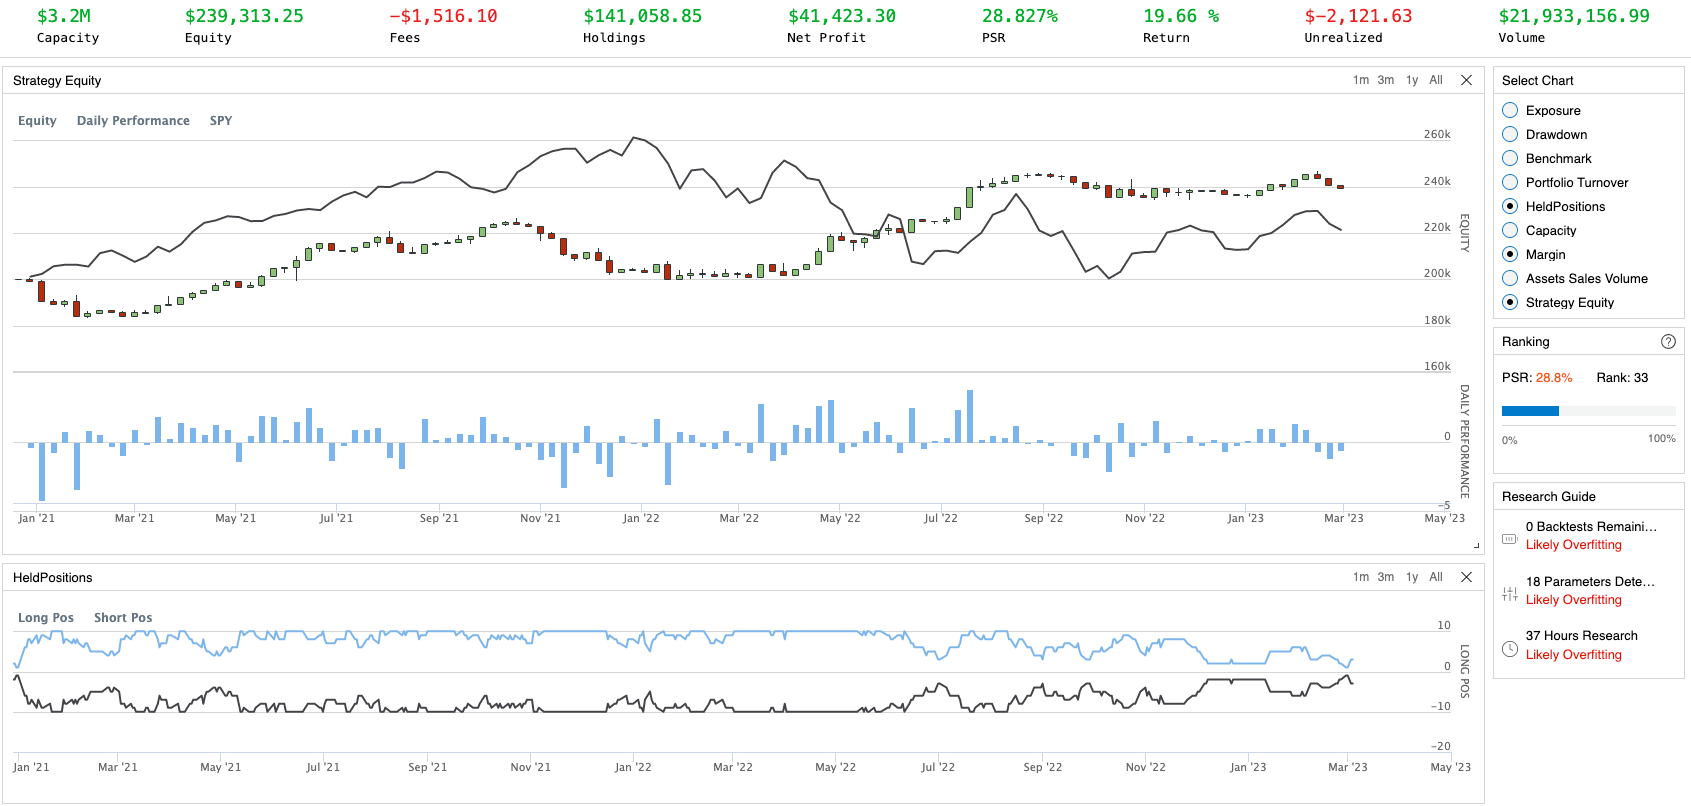Viewport: 1691px width, 806px height.
Task: Click the blue PSR ranking progress bar
Action: [1530, 411]
